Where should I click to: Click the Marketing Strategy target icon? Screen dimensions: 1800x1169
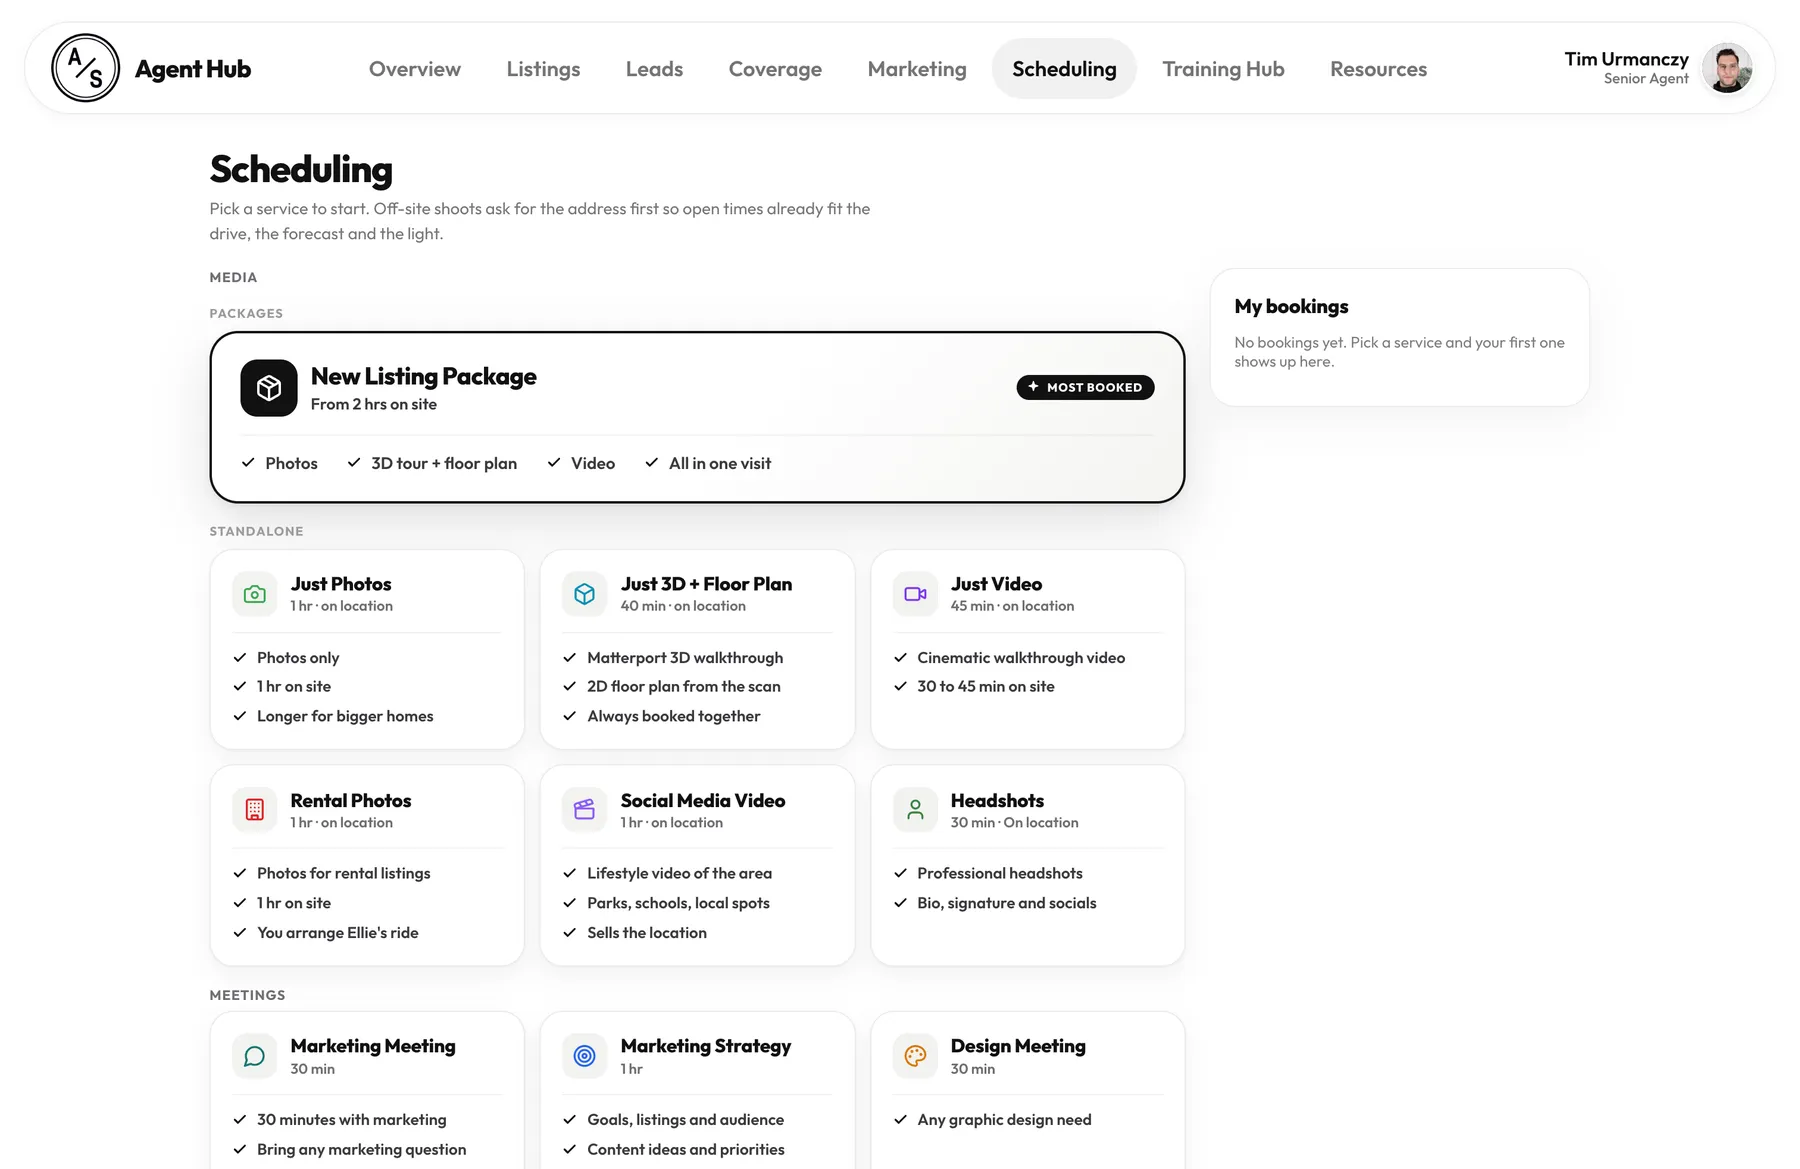[585, 1056]
